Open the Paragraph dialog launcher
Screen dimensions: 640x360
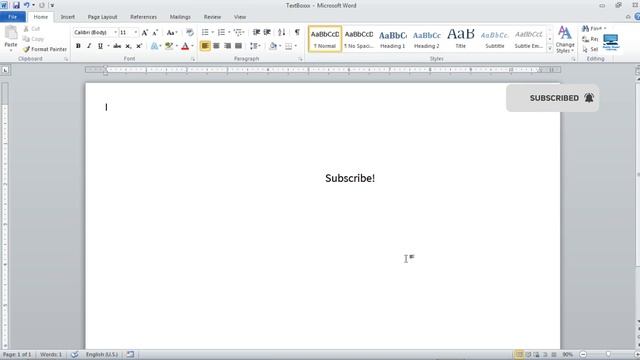(300, 59)
